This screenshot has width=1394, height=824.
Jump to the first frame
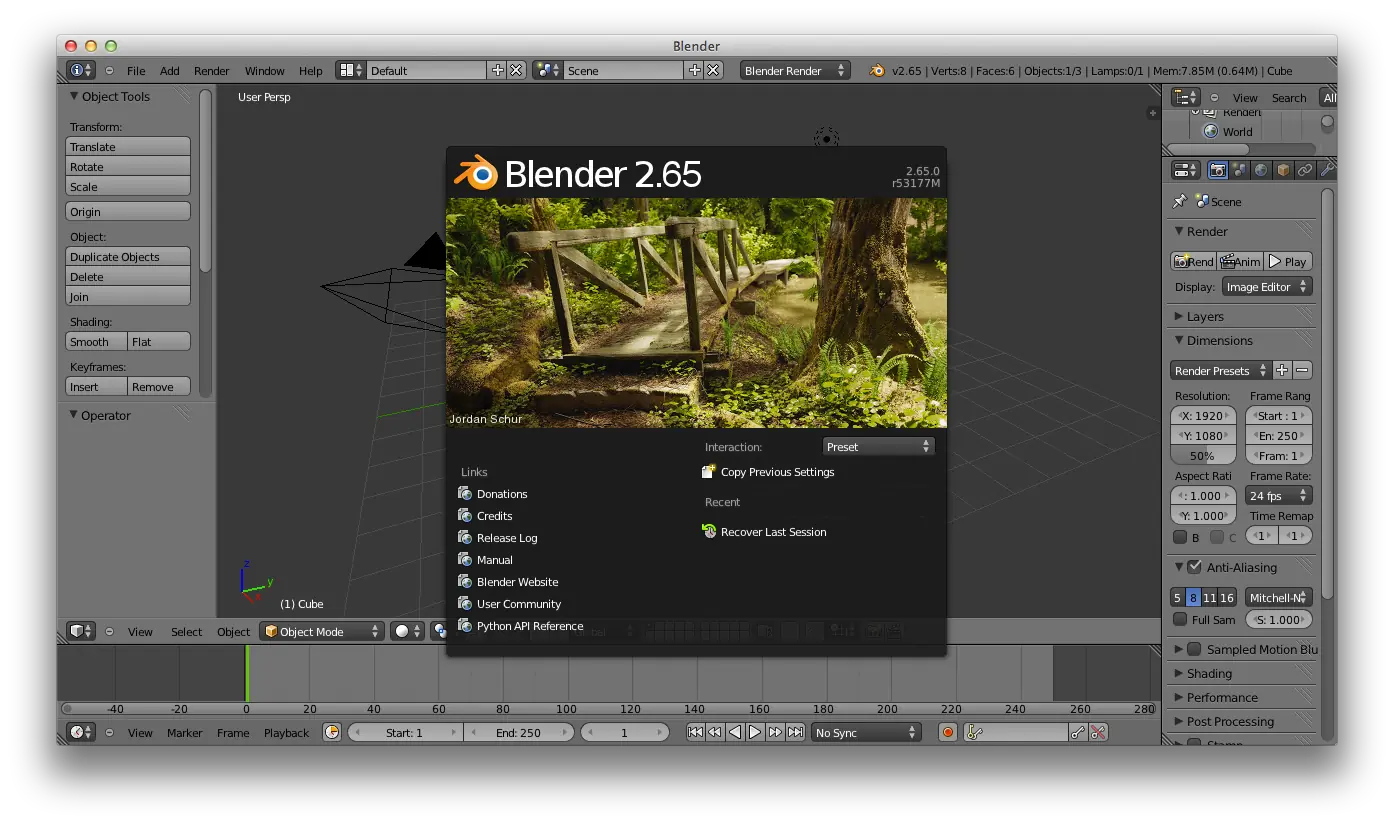pyautogui.click(x=695, y=733)
